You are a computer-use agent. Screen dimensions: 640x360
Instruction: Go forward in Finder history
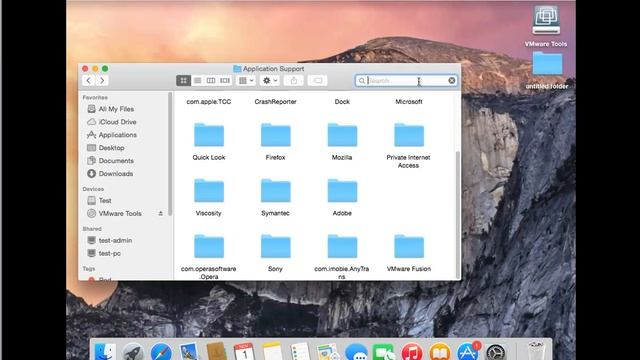click(102, 80)
